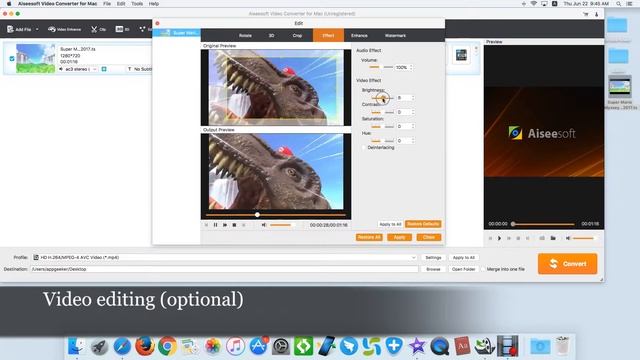Play the video in main Preview panel
640x360 pixels.
(499, 238)
